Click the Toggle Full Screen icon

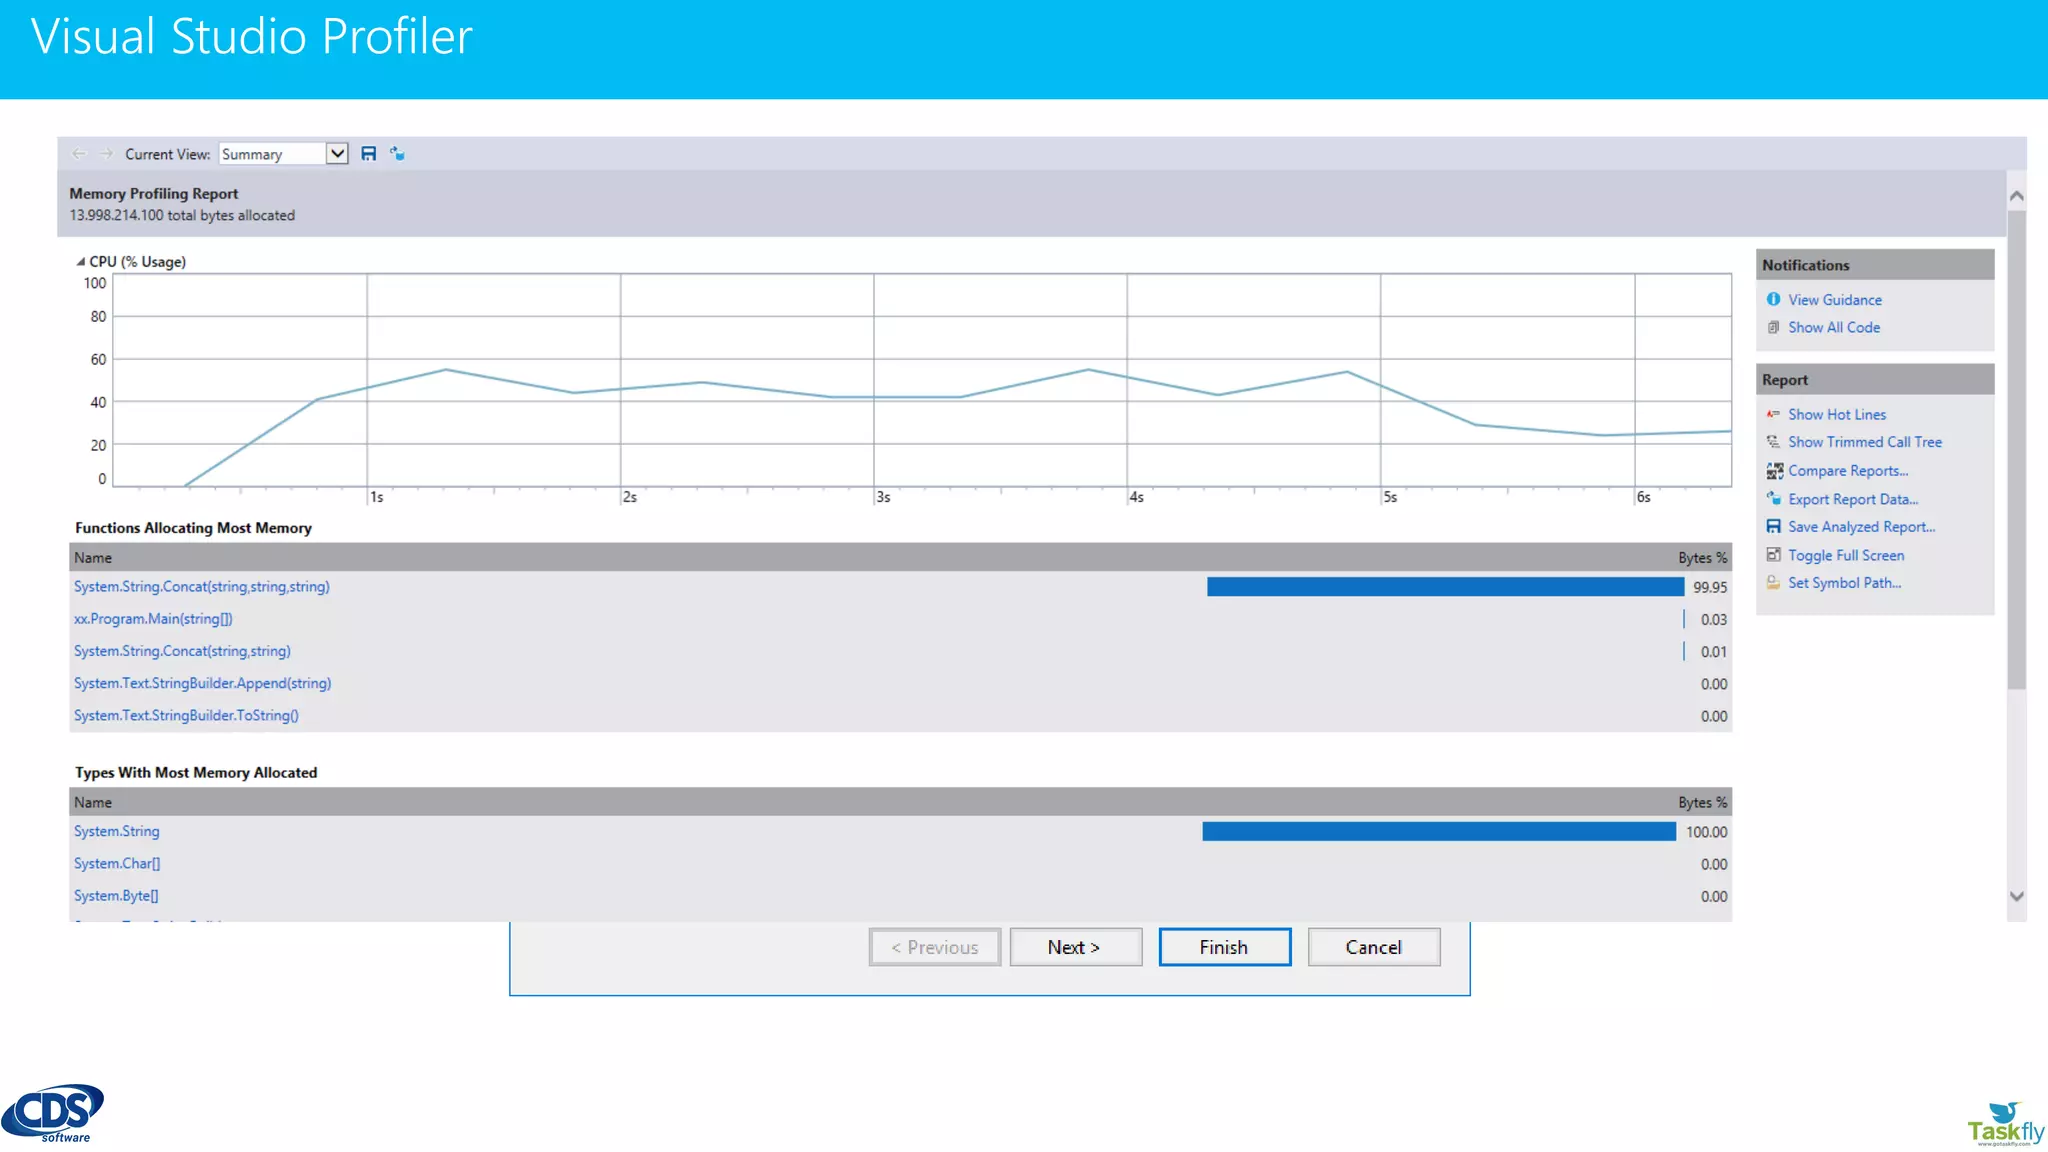1773,555
